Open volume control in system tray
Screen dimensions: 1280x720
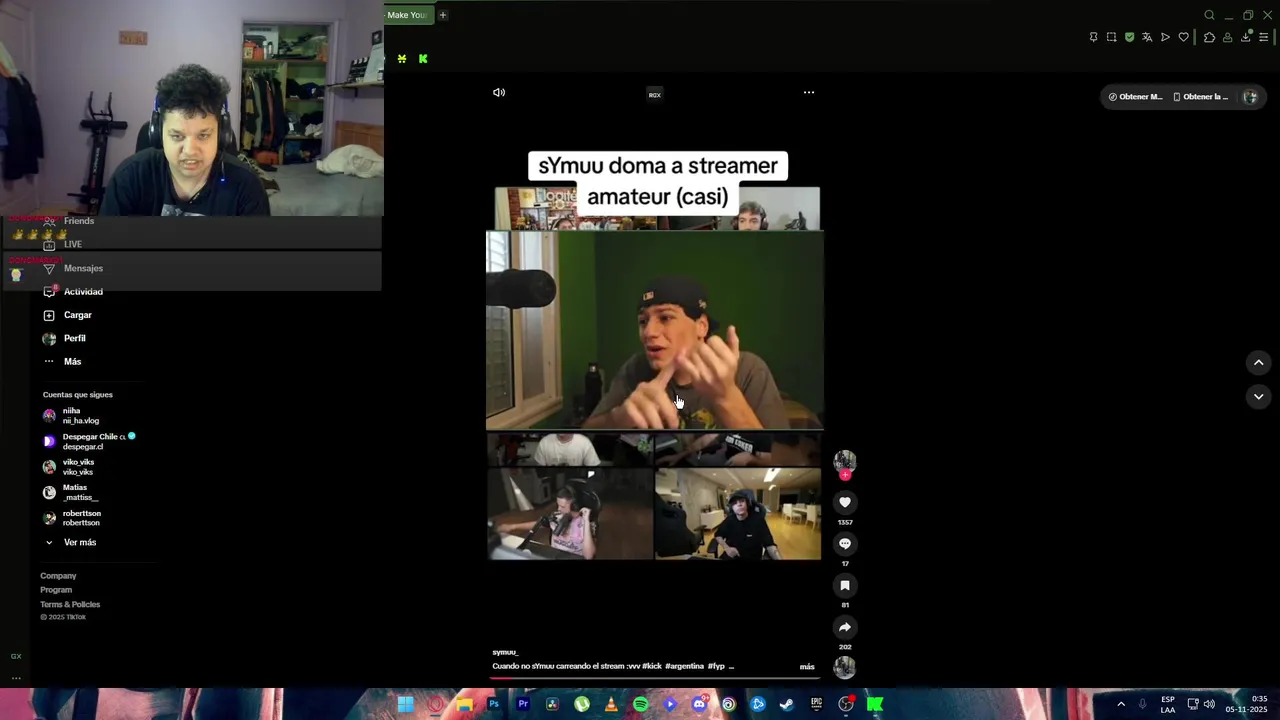[x=1209, y=704]
